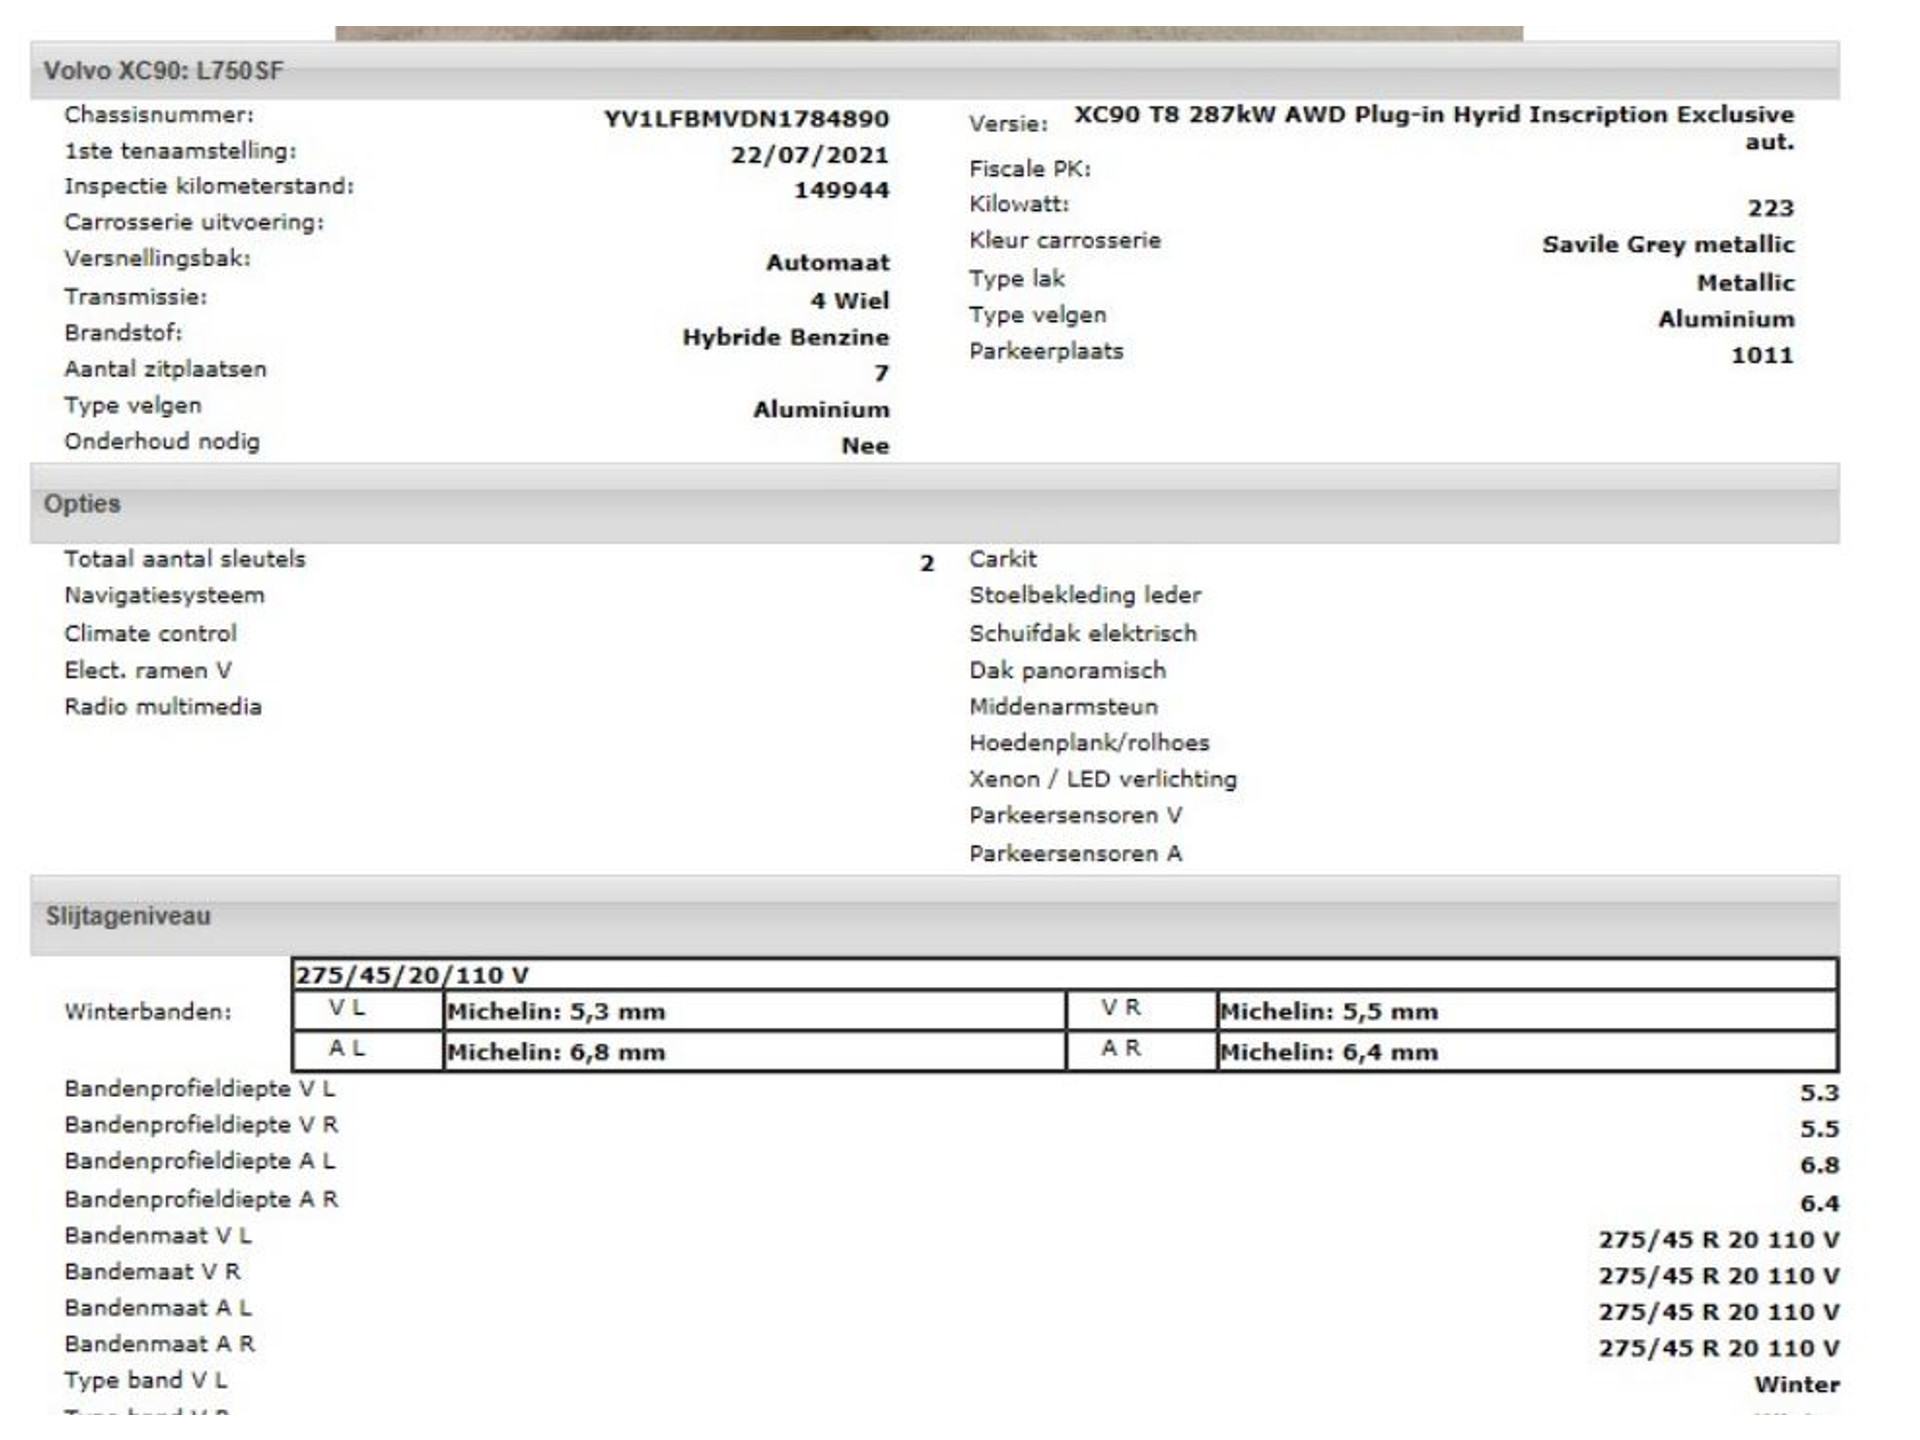Click the Totaal aantal sleutels option

click(185, 559)
